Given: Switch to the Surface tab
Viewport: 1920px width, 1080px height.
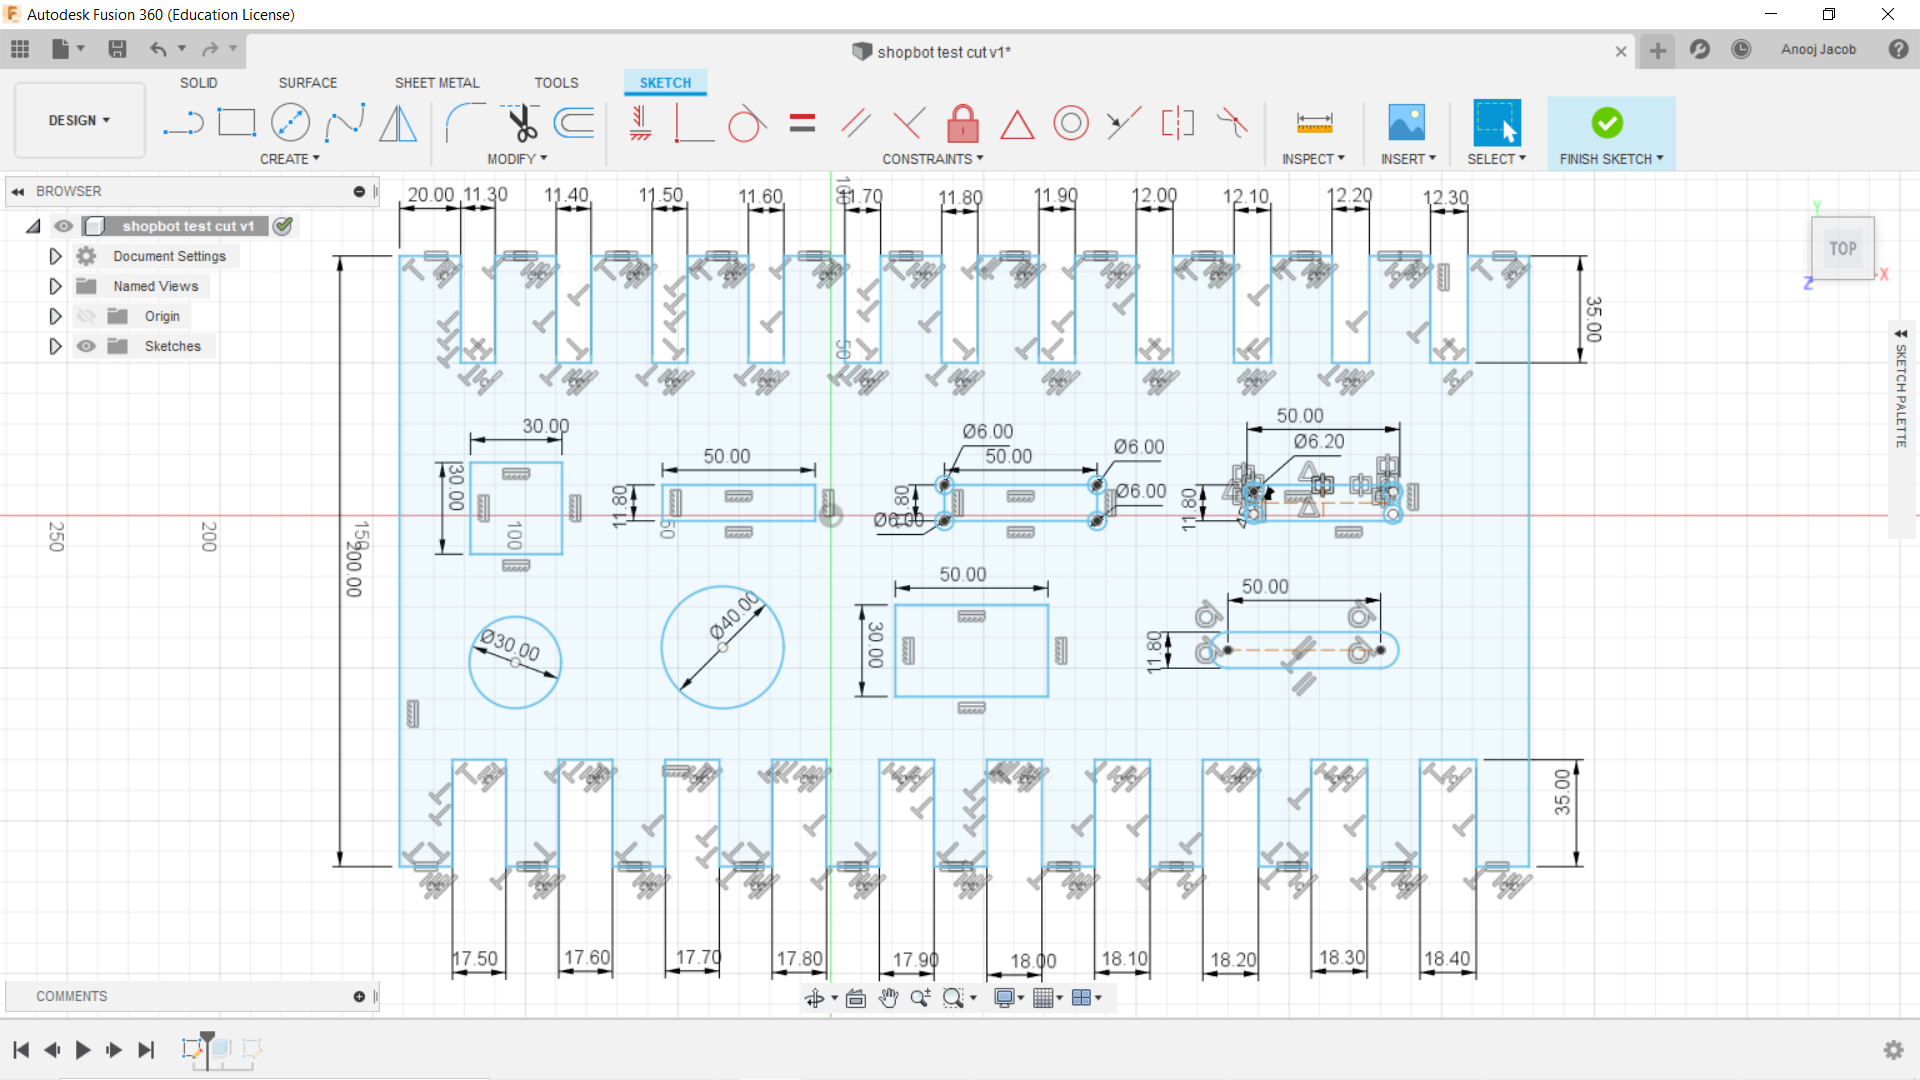Looking at the screenshot, I should point(308,83).
